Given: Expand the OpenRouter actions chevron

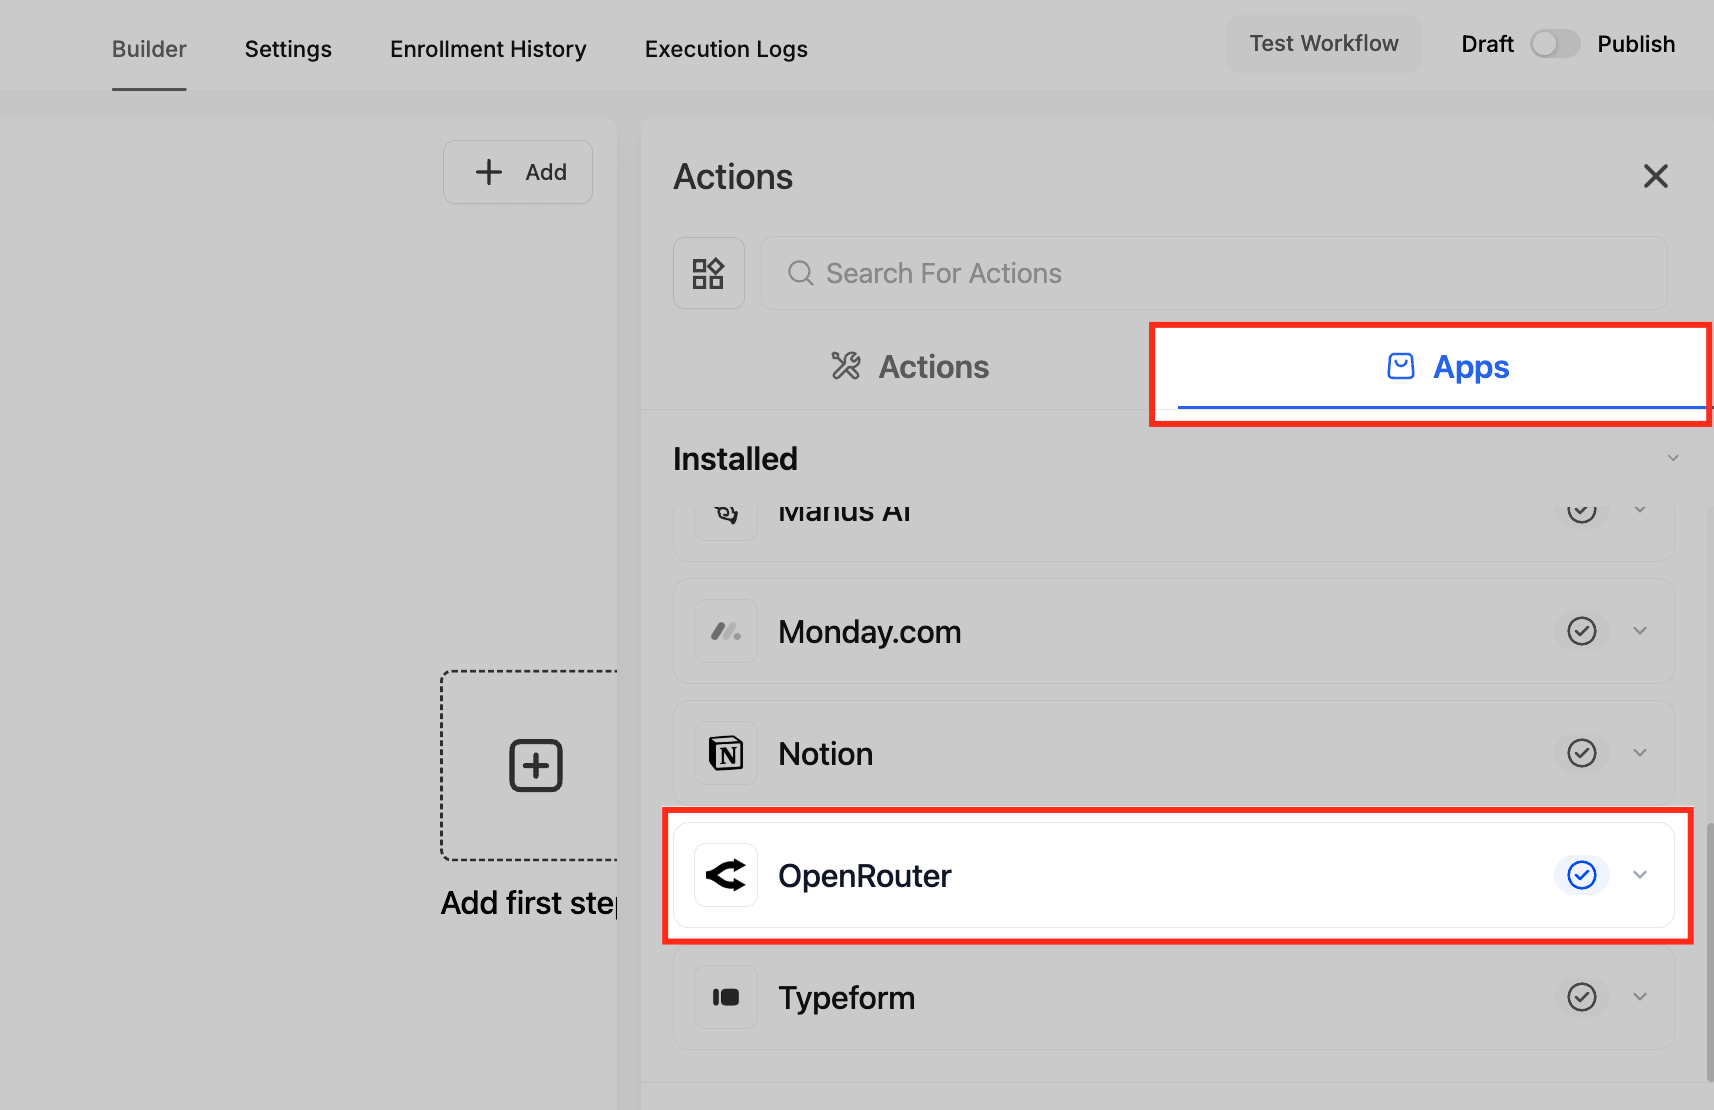Looking at the screenshot, I should tap(1640, 875).
